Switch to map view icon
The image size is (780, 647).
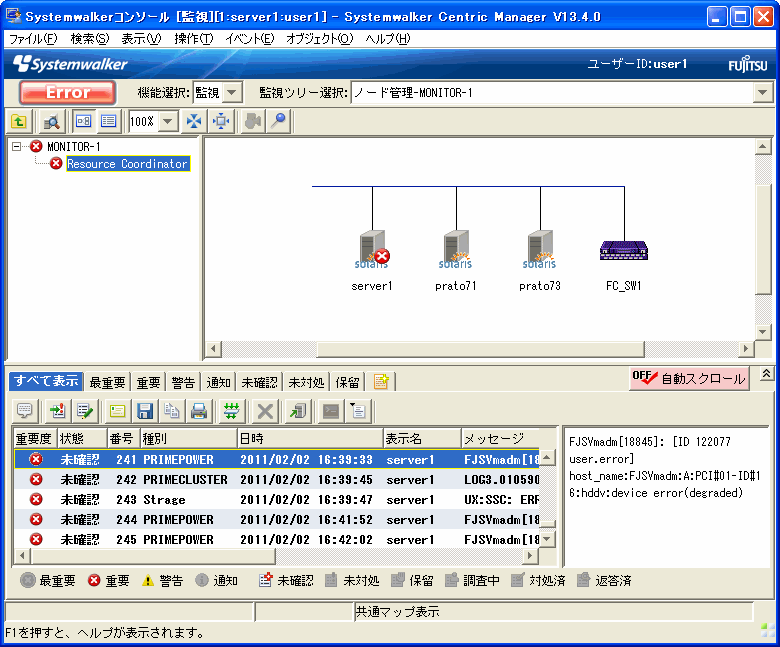(83, 121)
